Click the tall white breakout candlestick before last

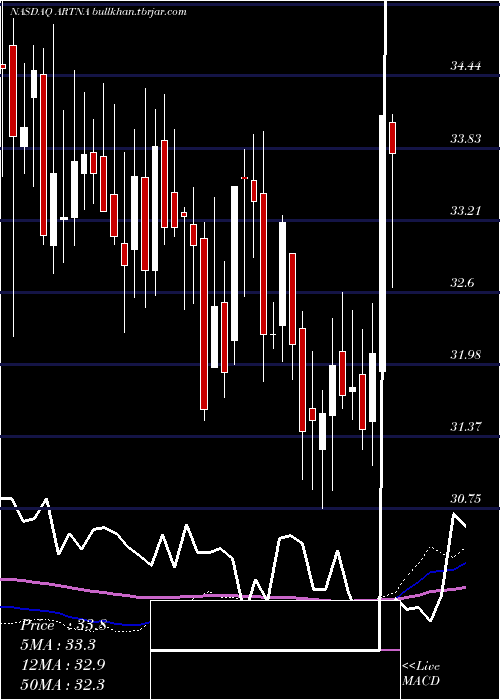point(383,243)
